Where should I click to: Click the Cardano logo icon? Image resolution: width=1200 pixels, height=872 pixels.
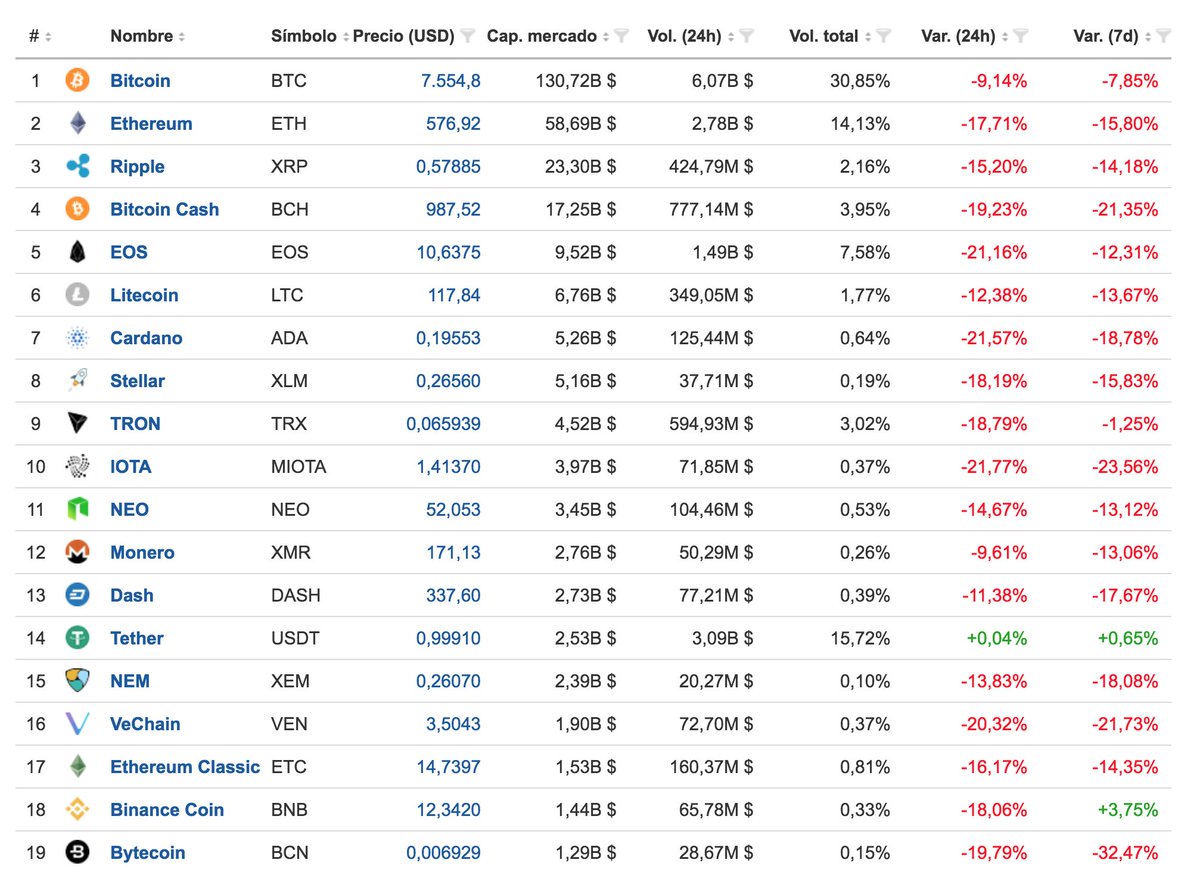pyautogui.click(x=77, y=338)
